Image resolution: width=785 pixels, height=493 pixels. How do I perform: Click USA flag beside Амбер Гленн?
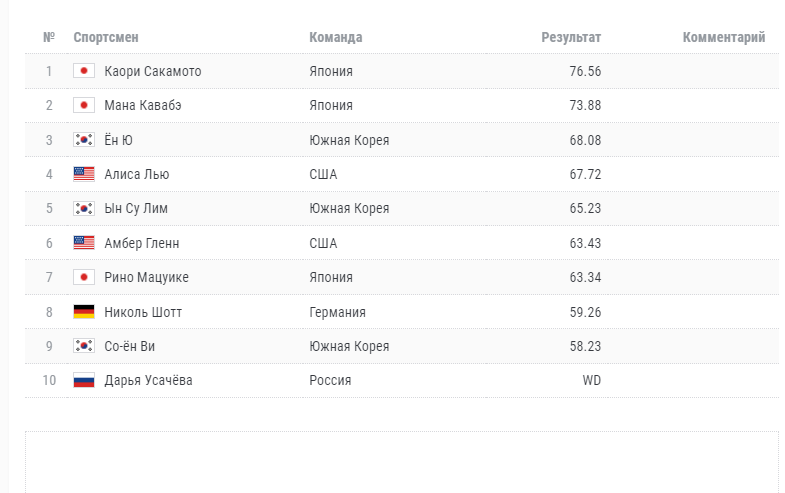click(84, 243)
